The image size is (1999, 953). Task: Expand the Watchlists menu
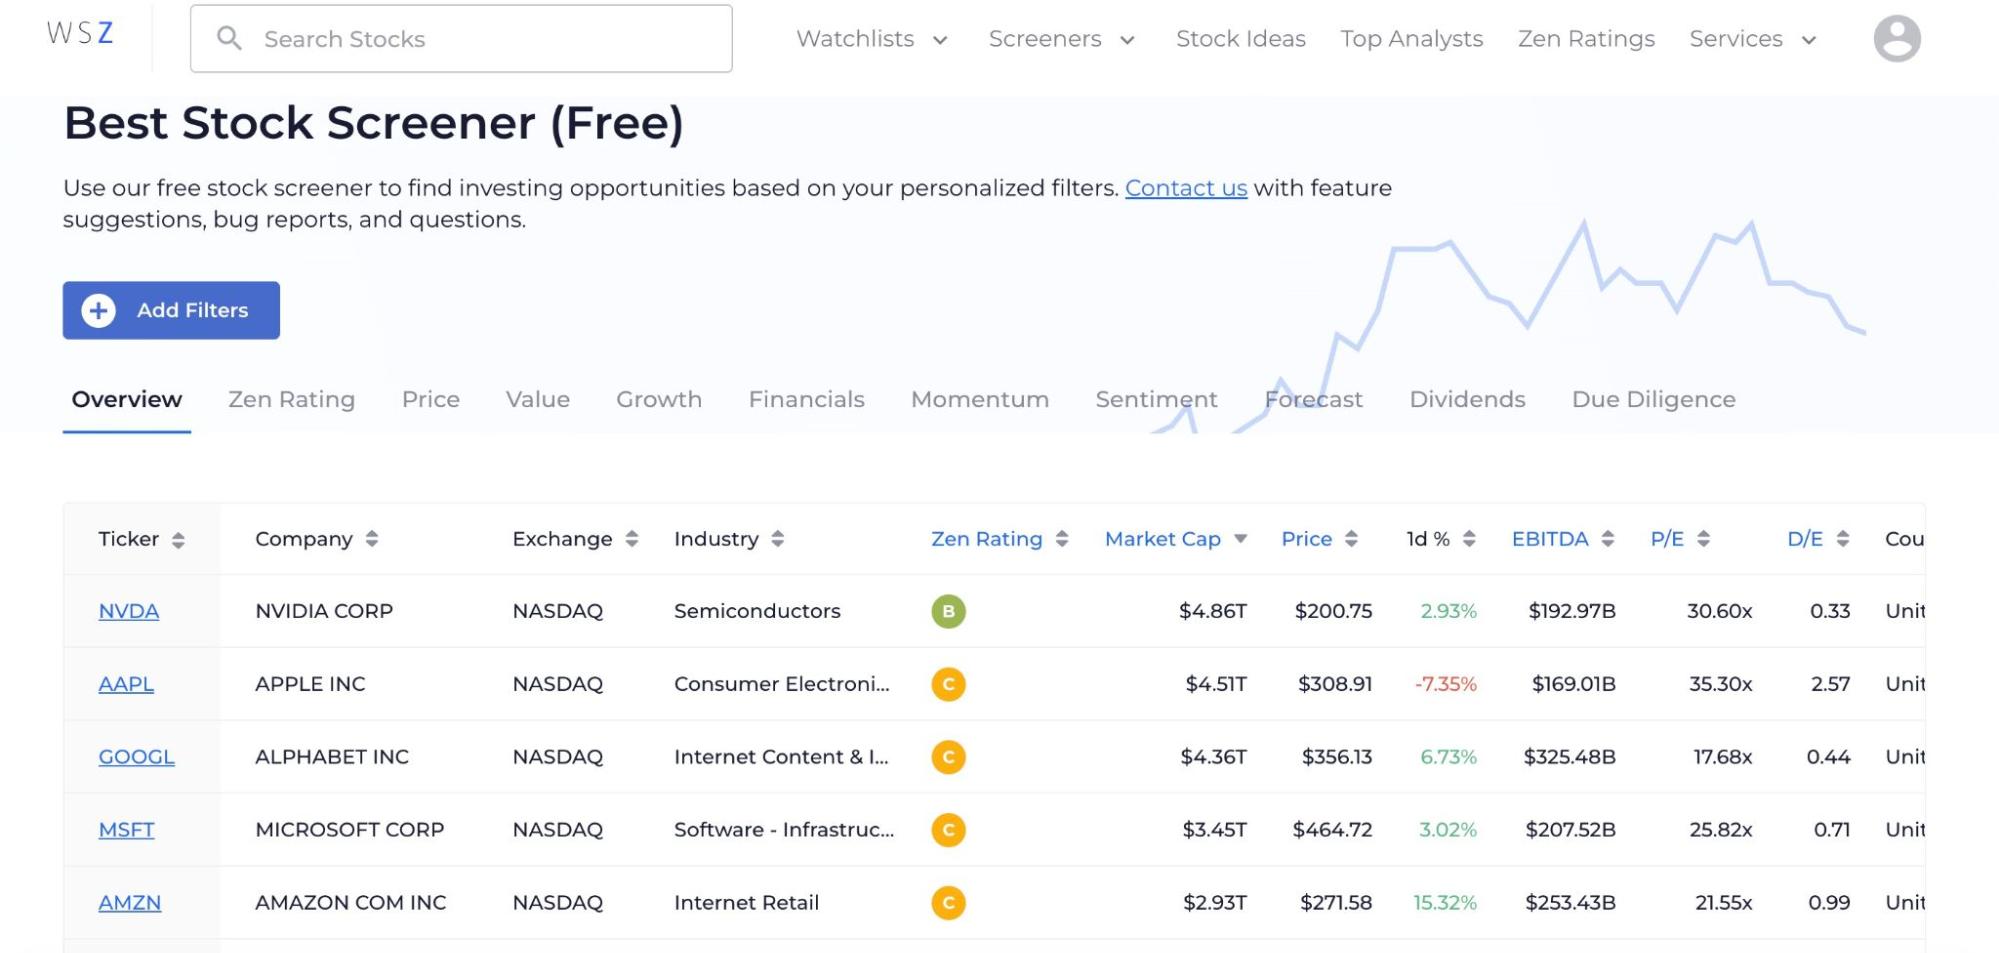pos(871,39)
